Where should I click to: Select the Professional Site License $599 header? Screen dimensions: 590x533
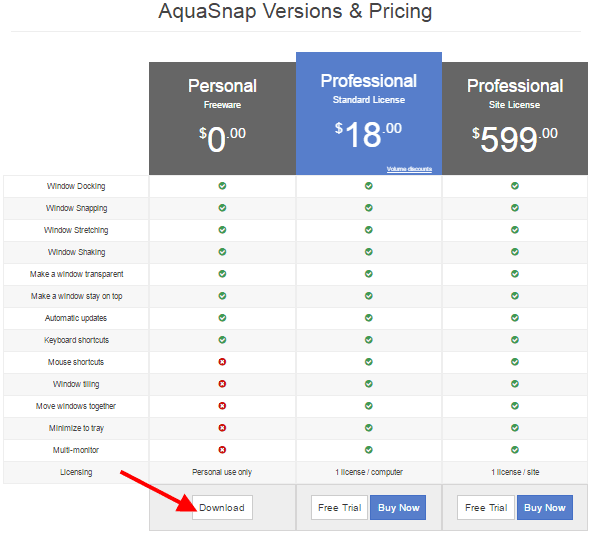pyautogui.click(x=515, y=118)
